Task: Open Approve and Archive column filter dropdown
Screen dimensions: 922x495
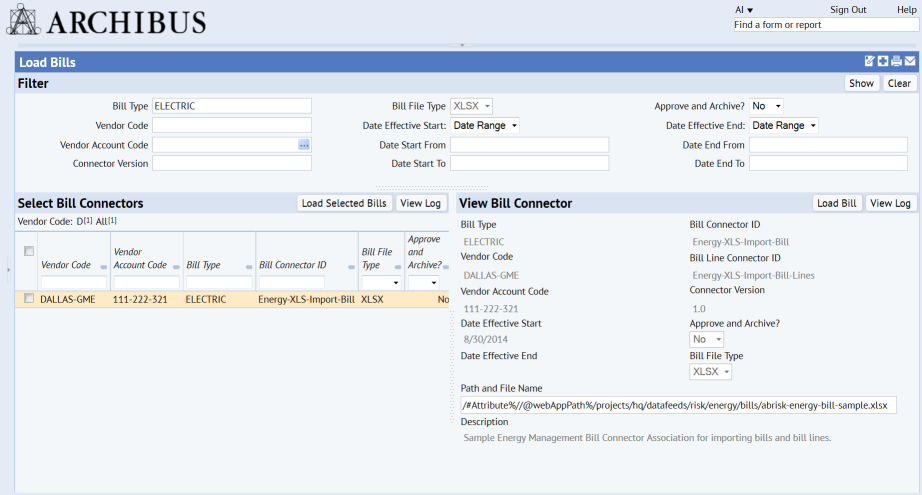Action: coord(424,283)
